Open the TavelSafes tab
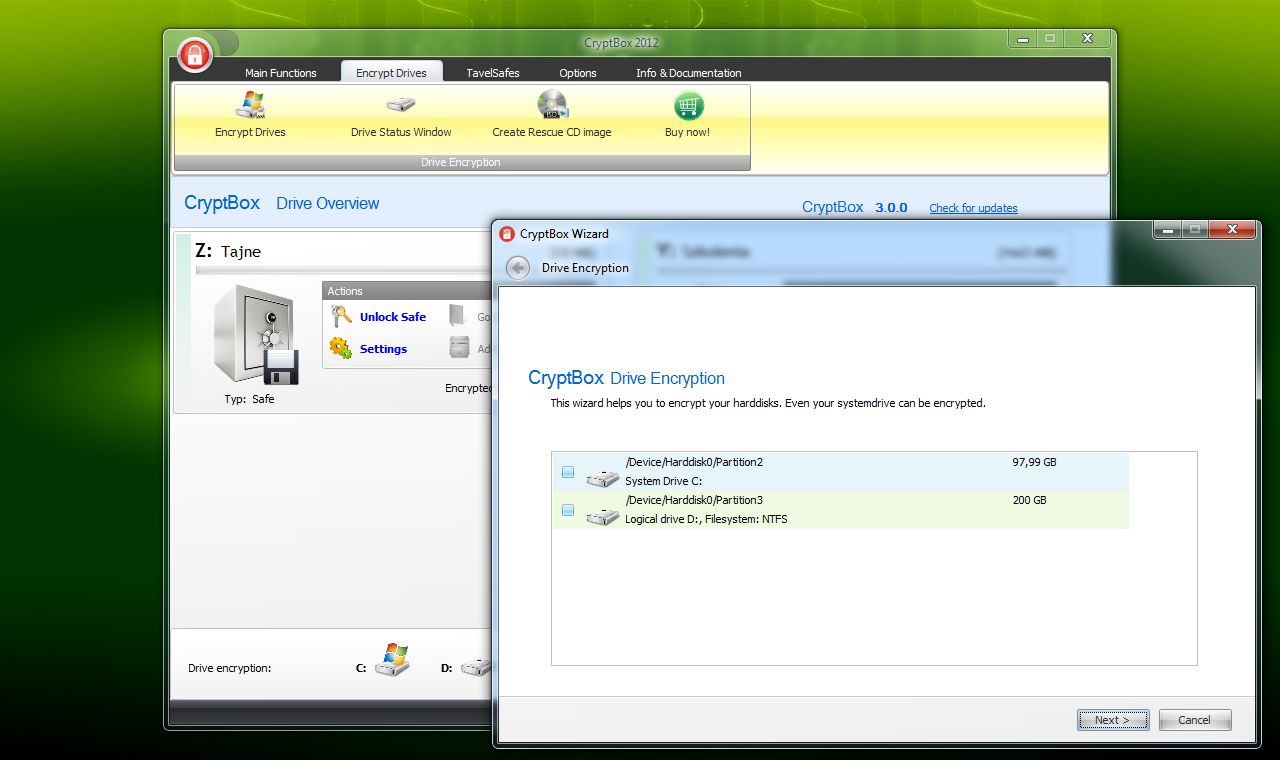 (493, 73)
